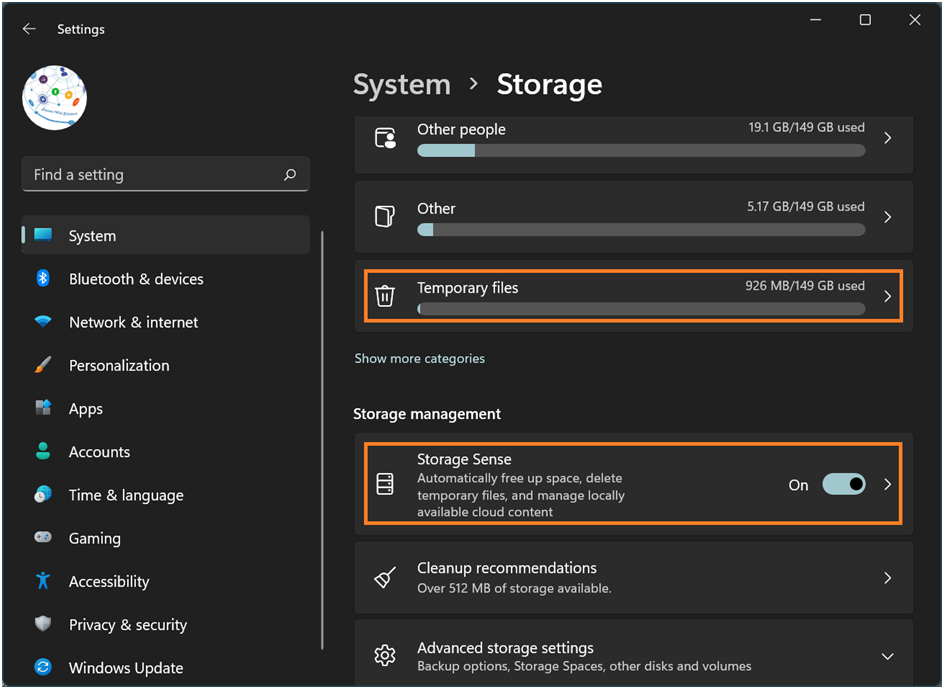Turn off the Storage Sense toggle

click(x=844, y=484)
